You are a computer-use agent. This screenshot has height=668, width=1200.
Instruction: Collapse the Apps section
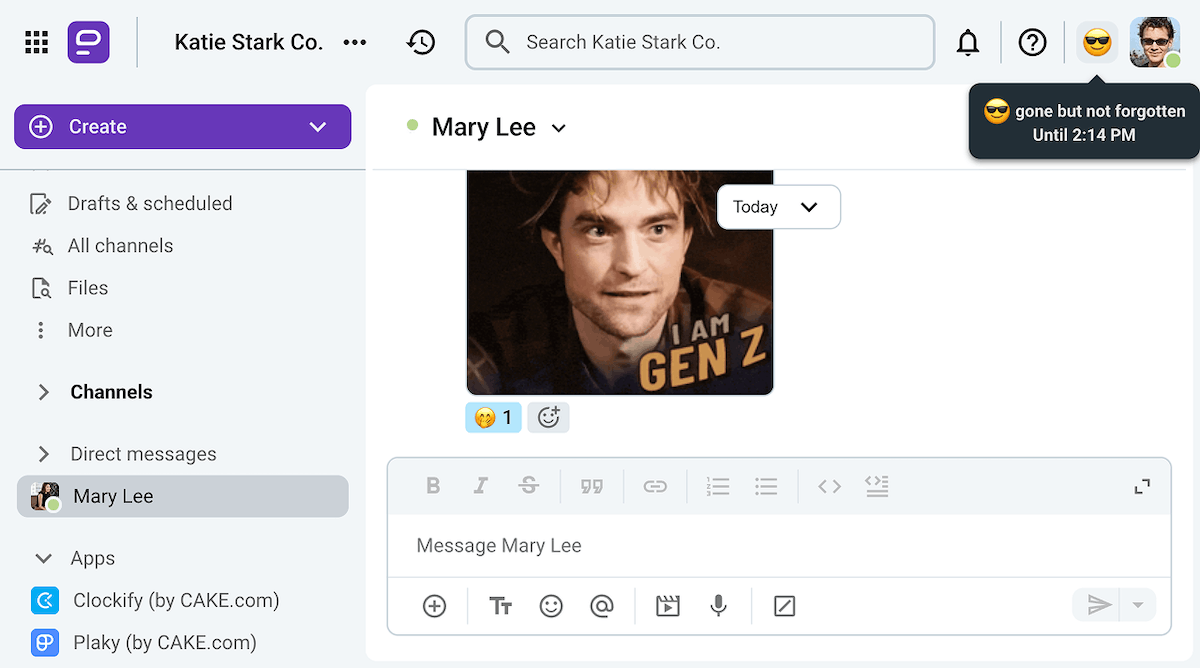tap(42, 558)
